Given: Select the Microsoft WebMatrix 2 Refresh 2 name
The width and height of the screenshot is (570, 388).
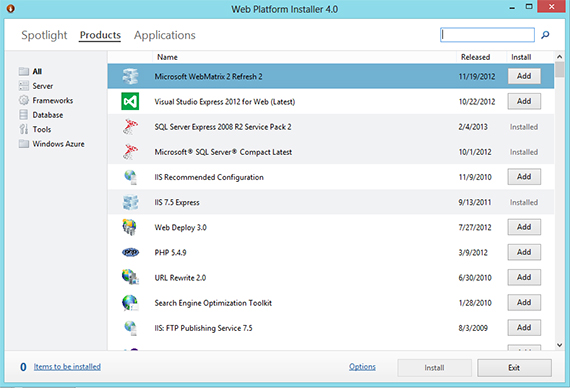Looking at the screenshot, I should pos(208,76).
